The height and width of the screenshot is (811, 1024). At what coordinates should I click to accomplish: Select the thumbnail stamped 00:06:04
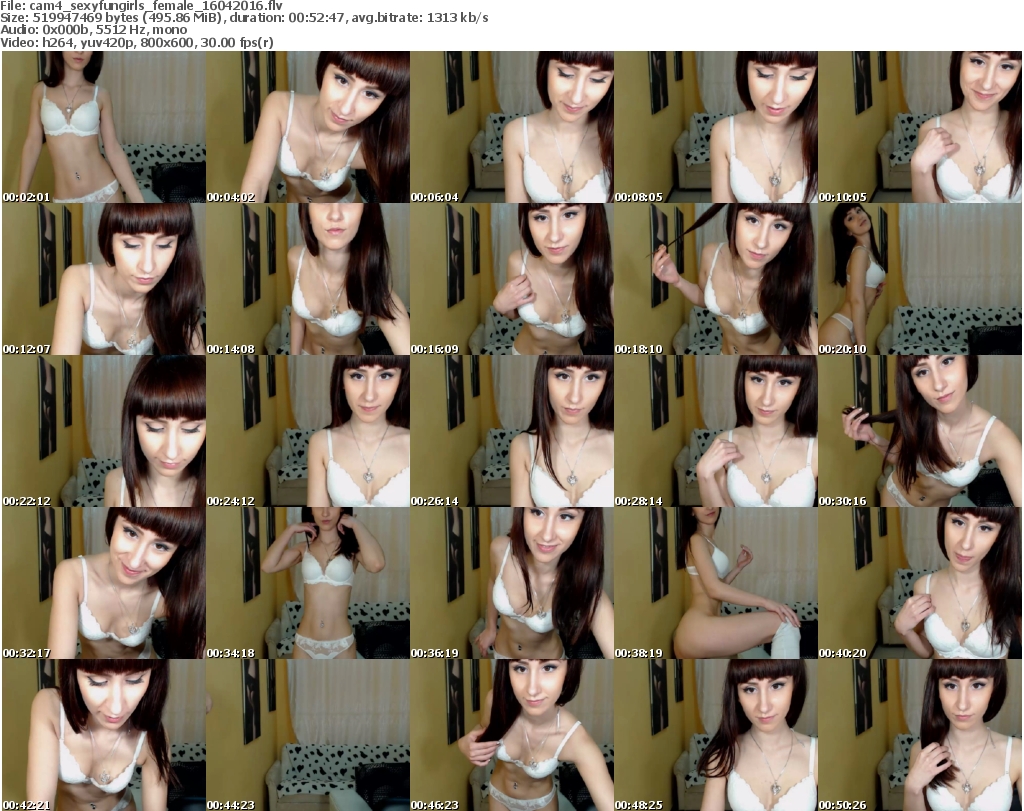pyautogui.click(x=512, y=127)
